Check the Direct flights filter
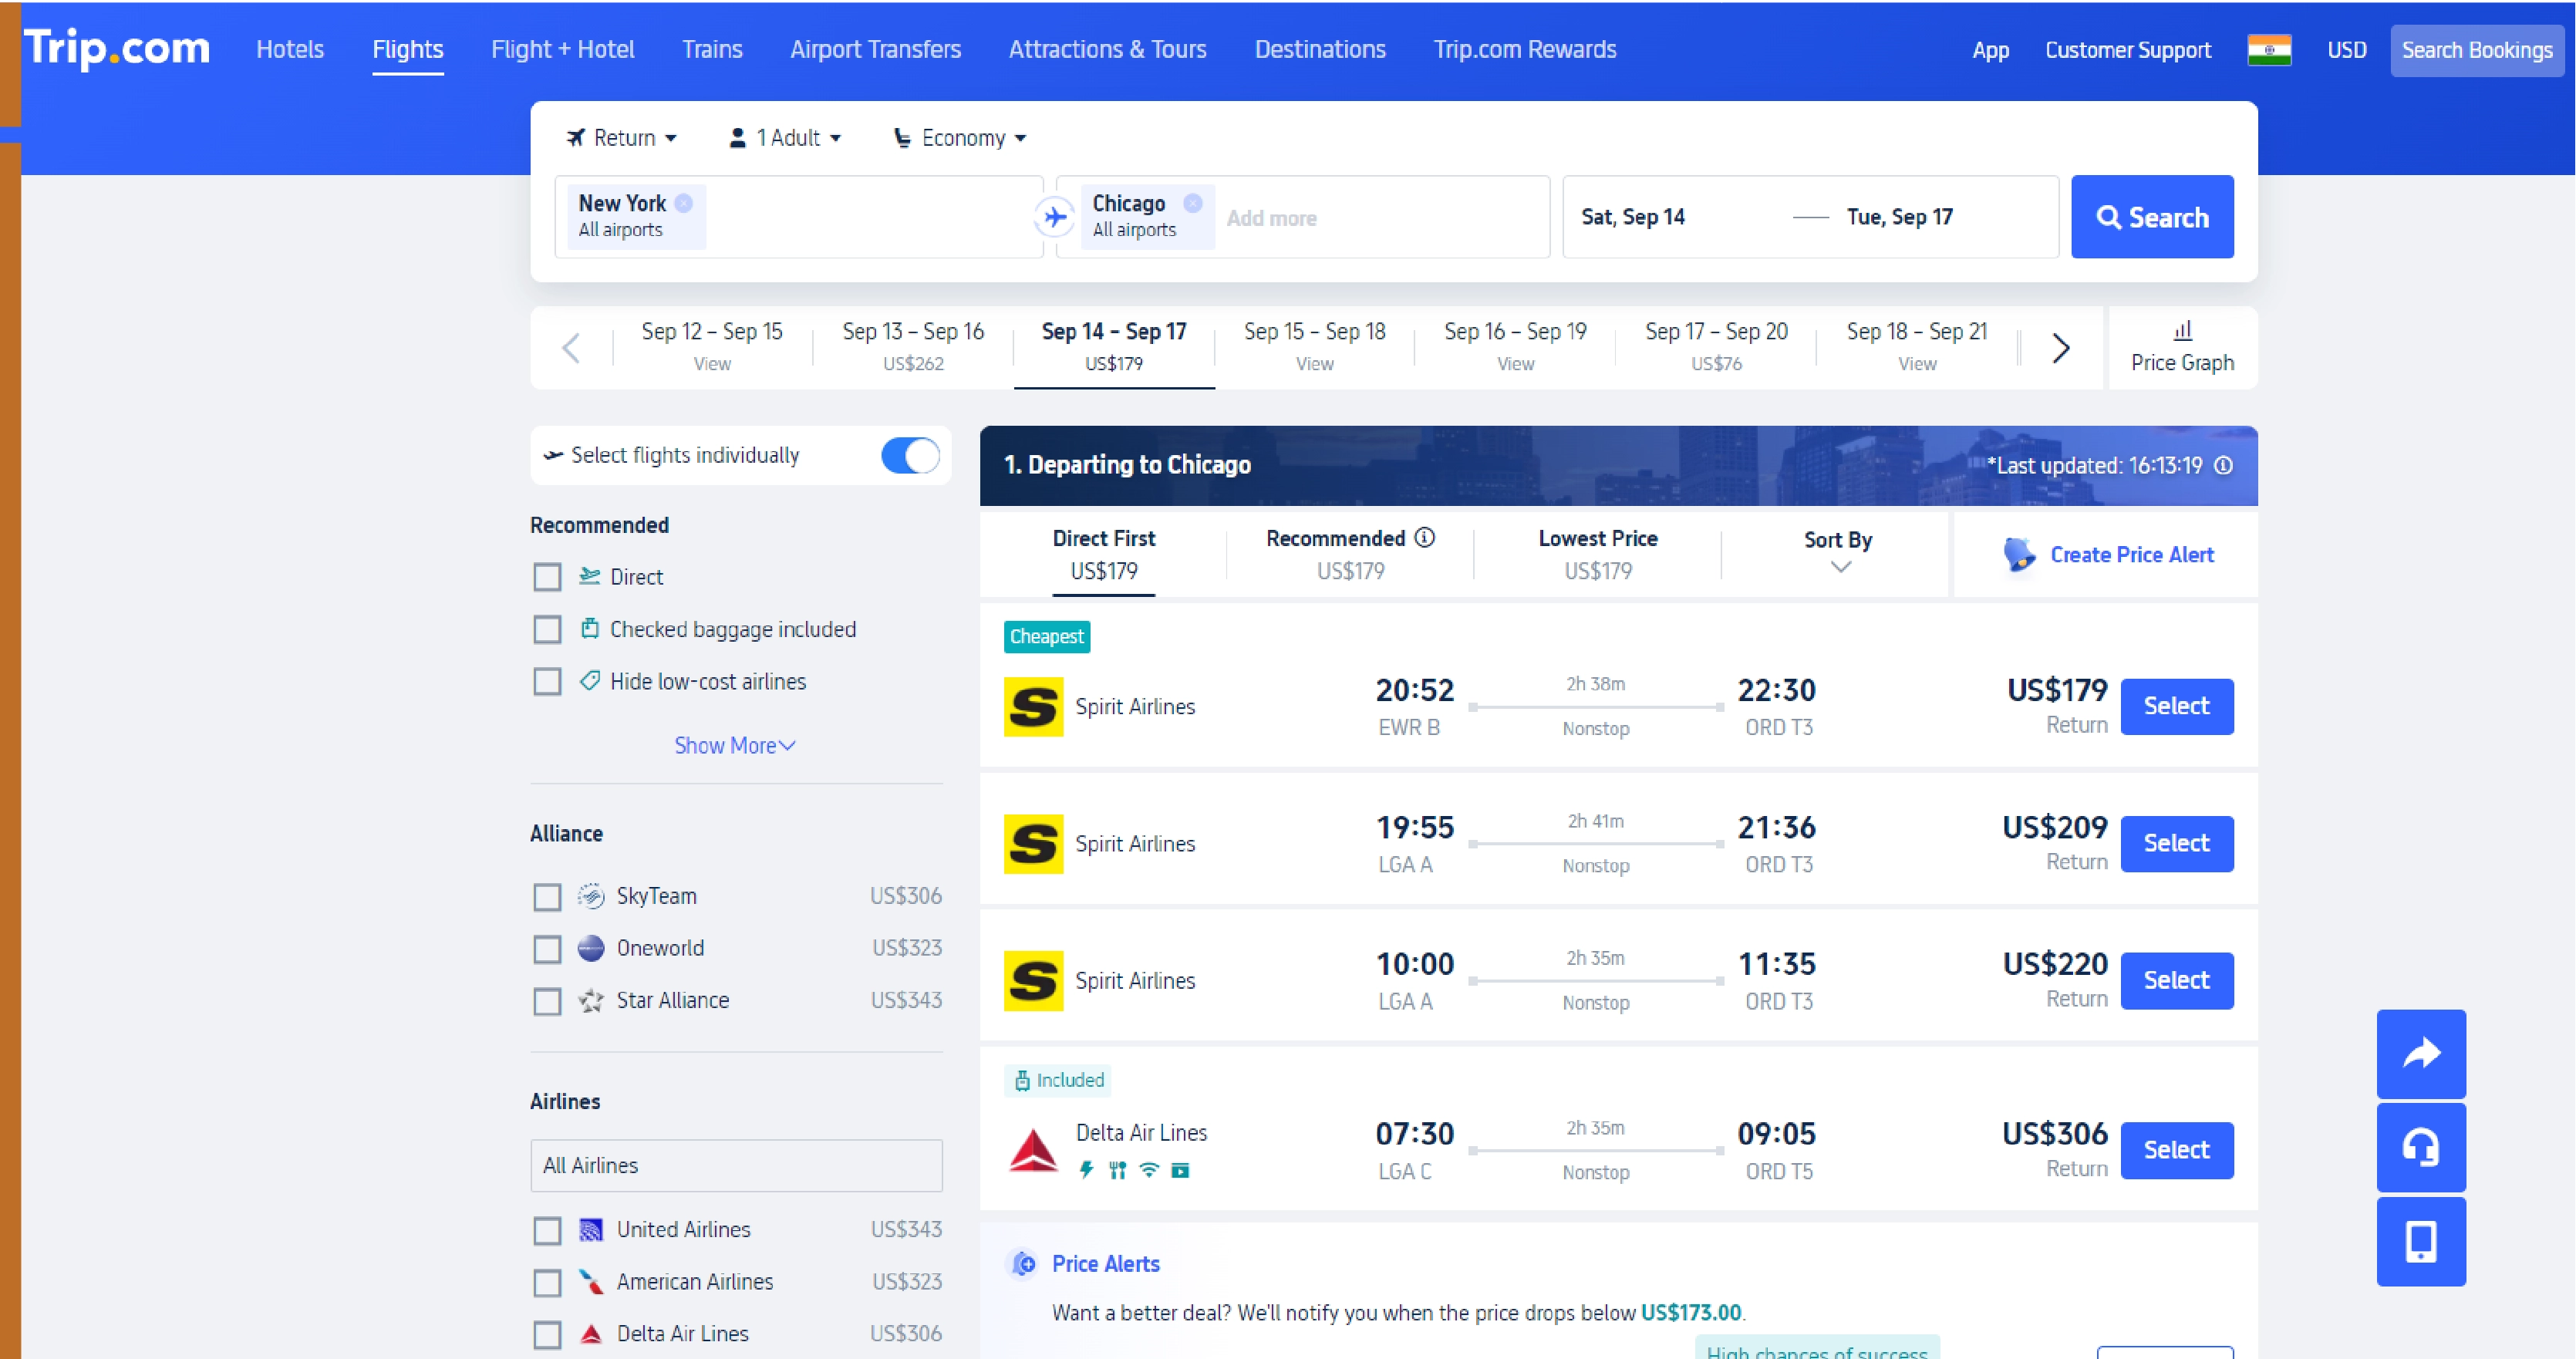 [x=547, y=577]
